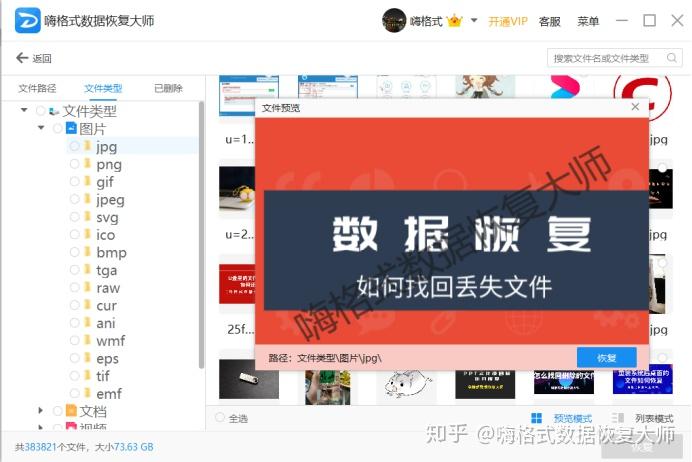692x462 pixels.
Task: Switch to the 文件路径 tab
Action: pyautogui.click(x=38, y=89)
